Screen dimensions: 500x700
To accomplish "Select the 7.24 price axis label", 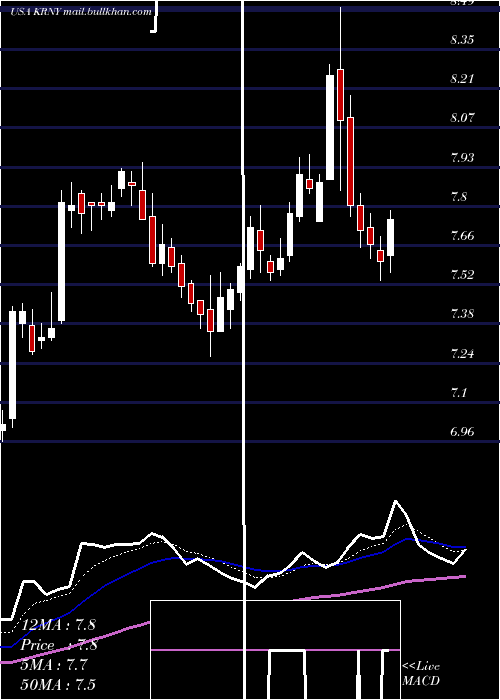I will [x=462, y=354].
